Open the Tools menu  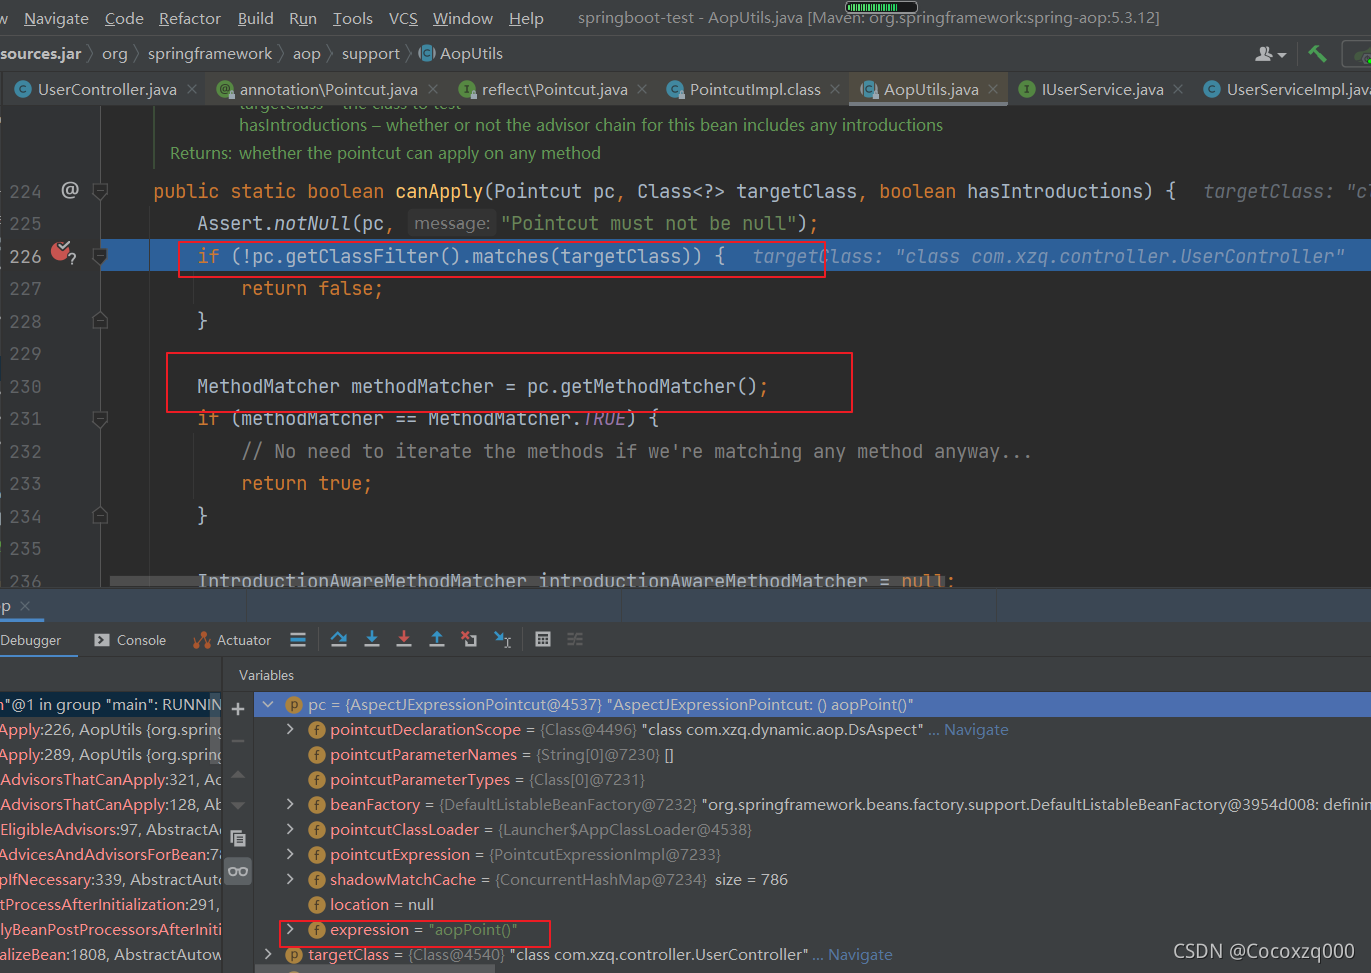tap(353, 18)
